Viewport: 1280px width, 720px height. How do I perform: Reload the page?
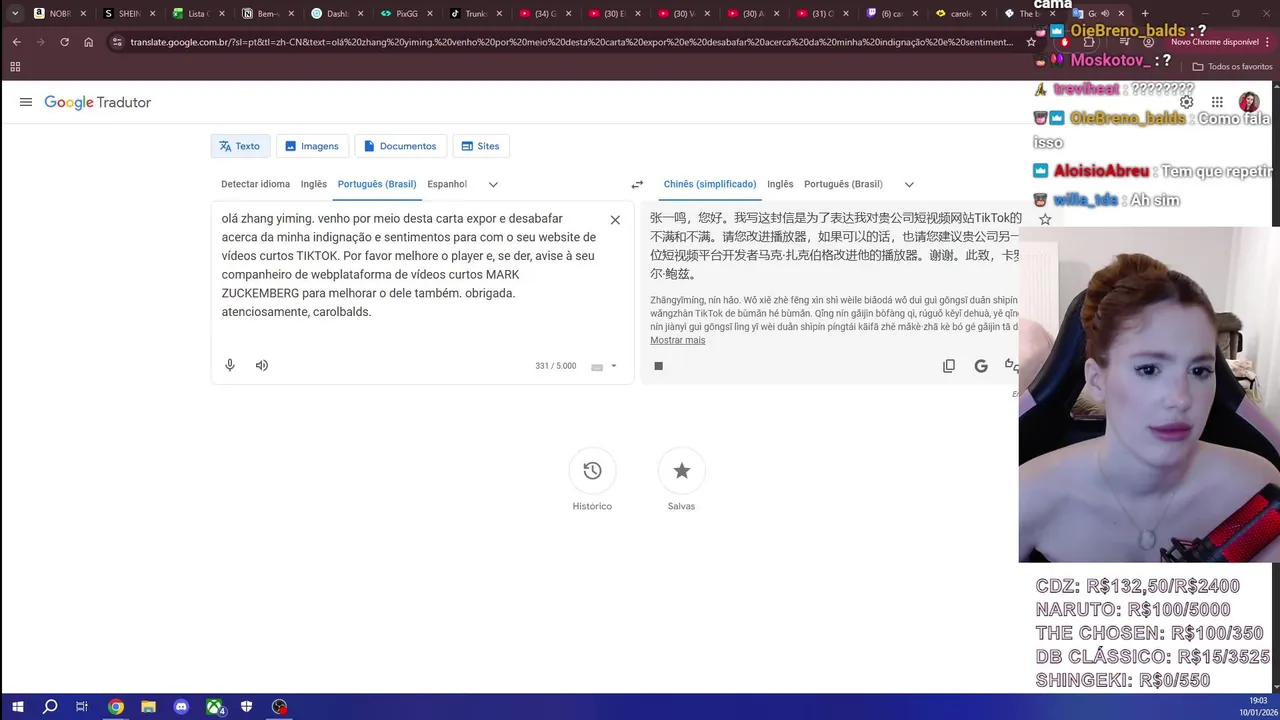tap(64, 42)
